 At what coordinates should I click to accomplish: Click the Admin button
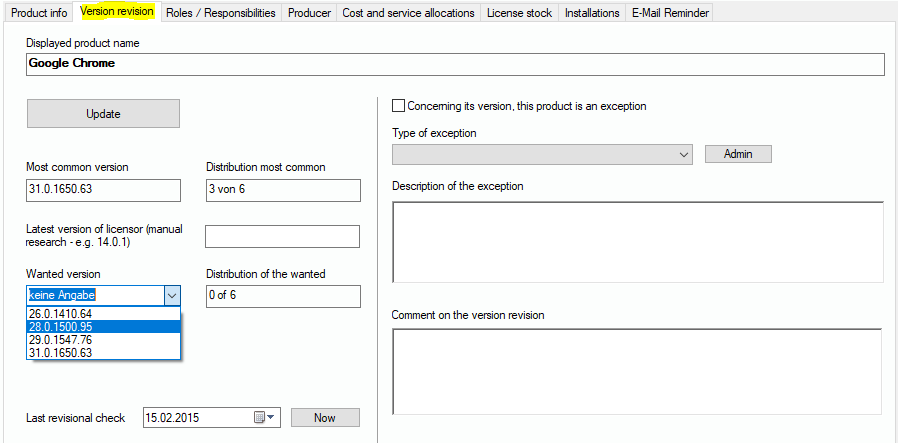[738, 154]
